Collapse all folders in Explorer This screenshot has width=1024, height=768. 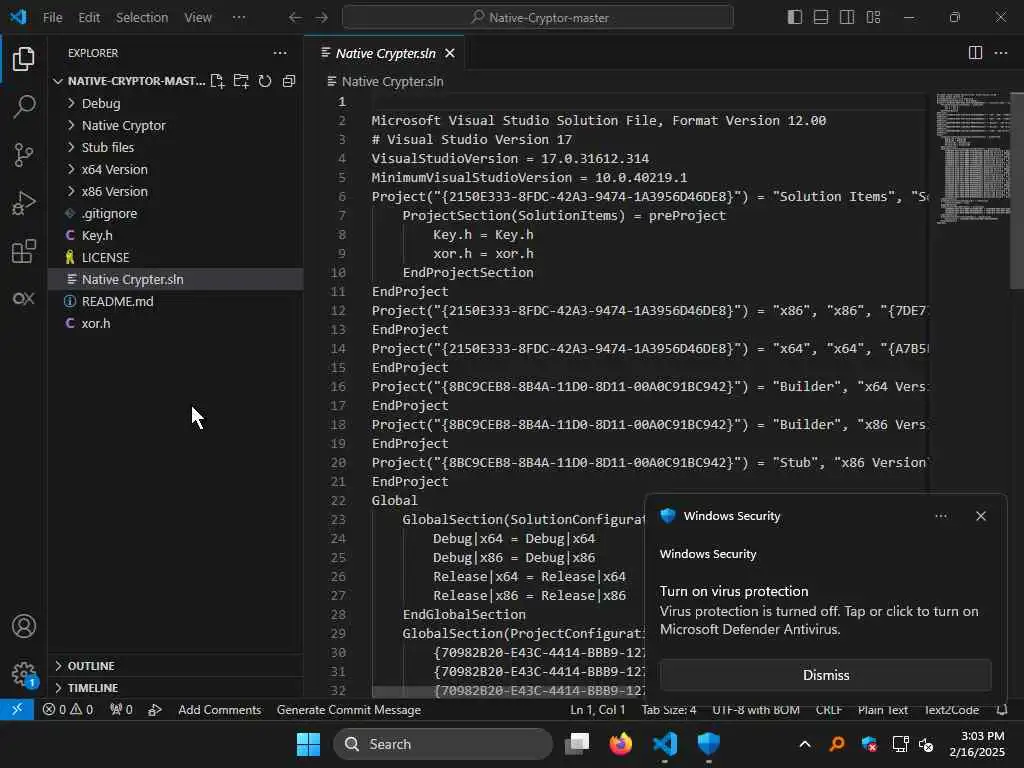[x=289, y=81]
